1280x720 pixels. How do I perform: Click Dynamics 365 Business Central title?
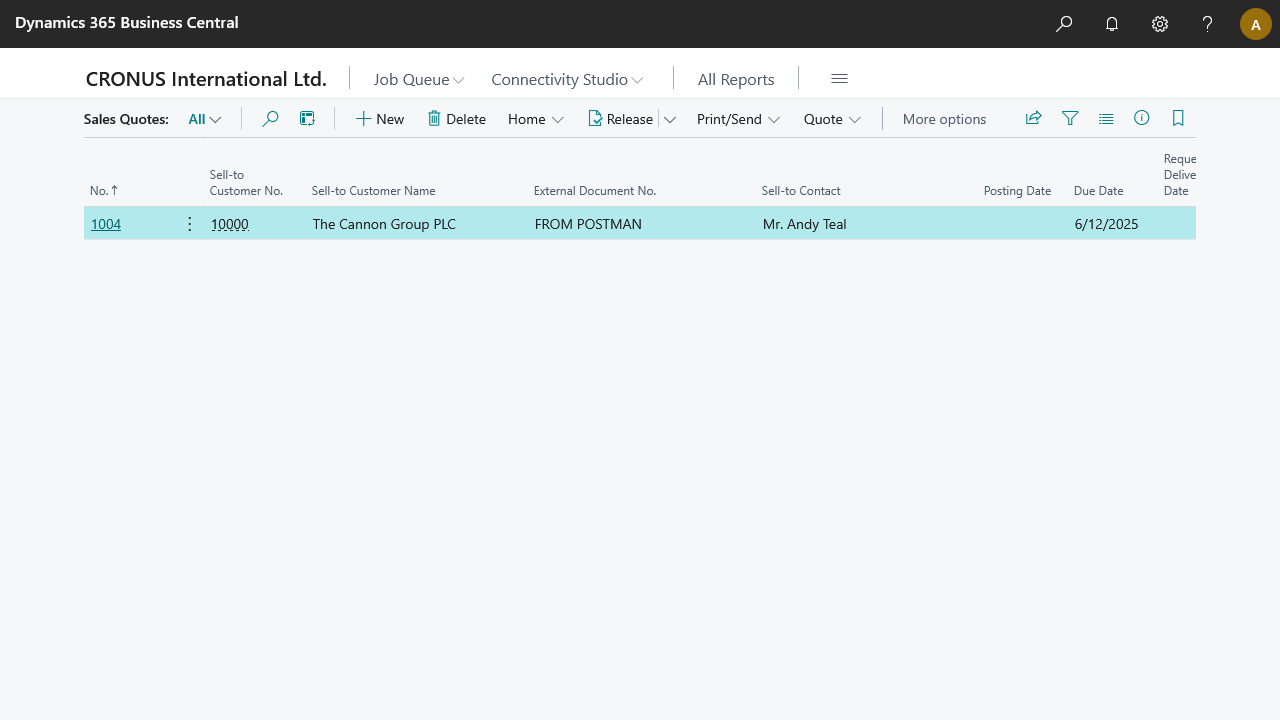(x=127, y=22)
